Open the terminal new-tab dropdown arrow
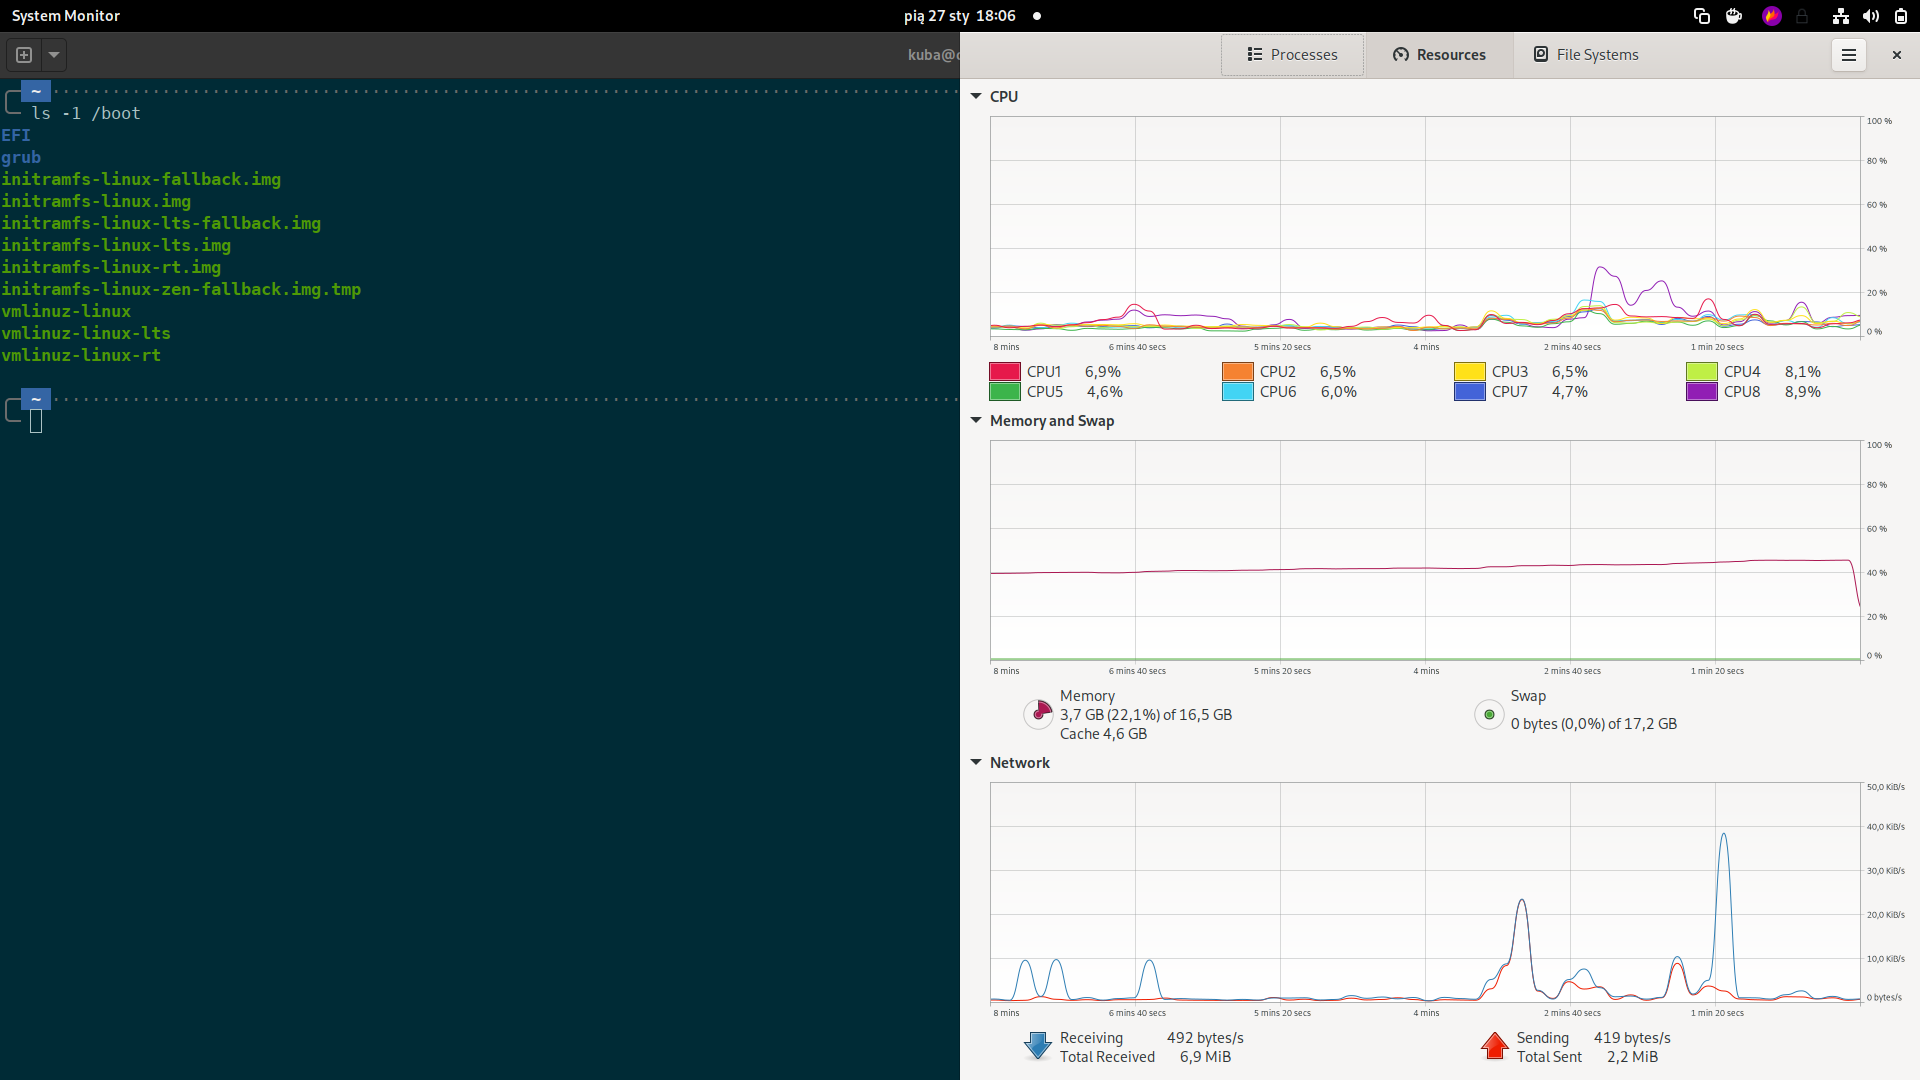Viewport: 1920px width, 1080px height. coord(53,55)
